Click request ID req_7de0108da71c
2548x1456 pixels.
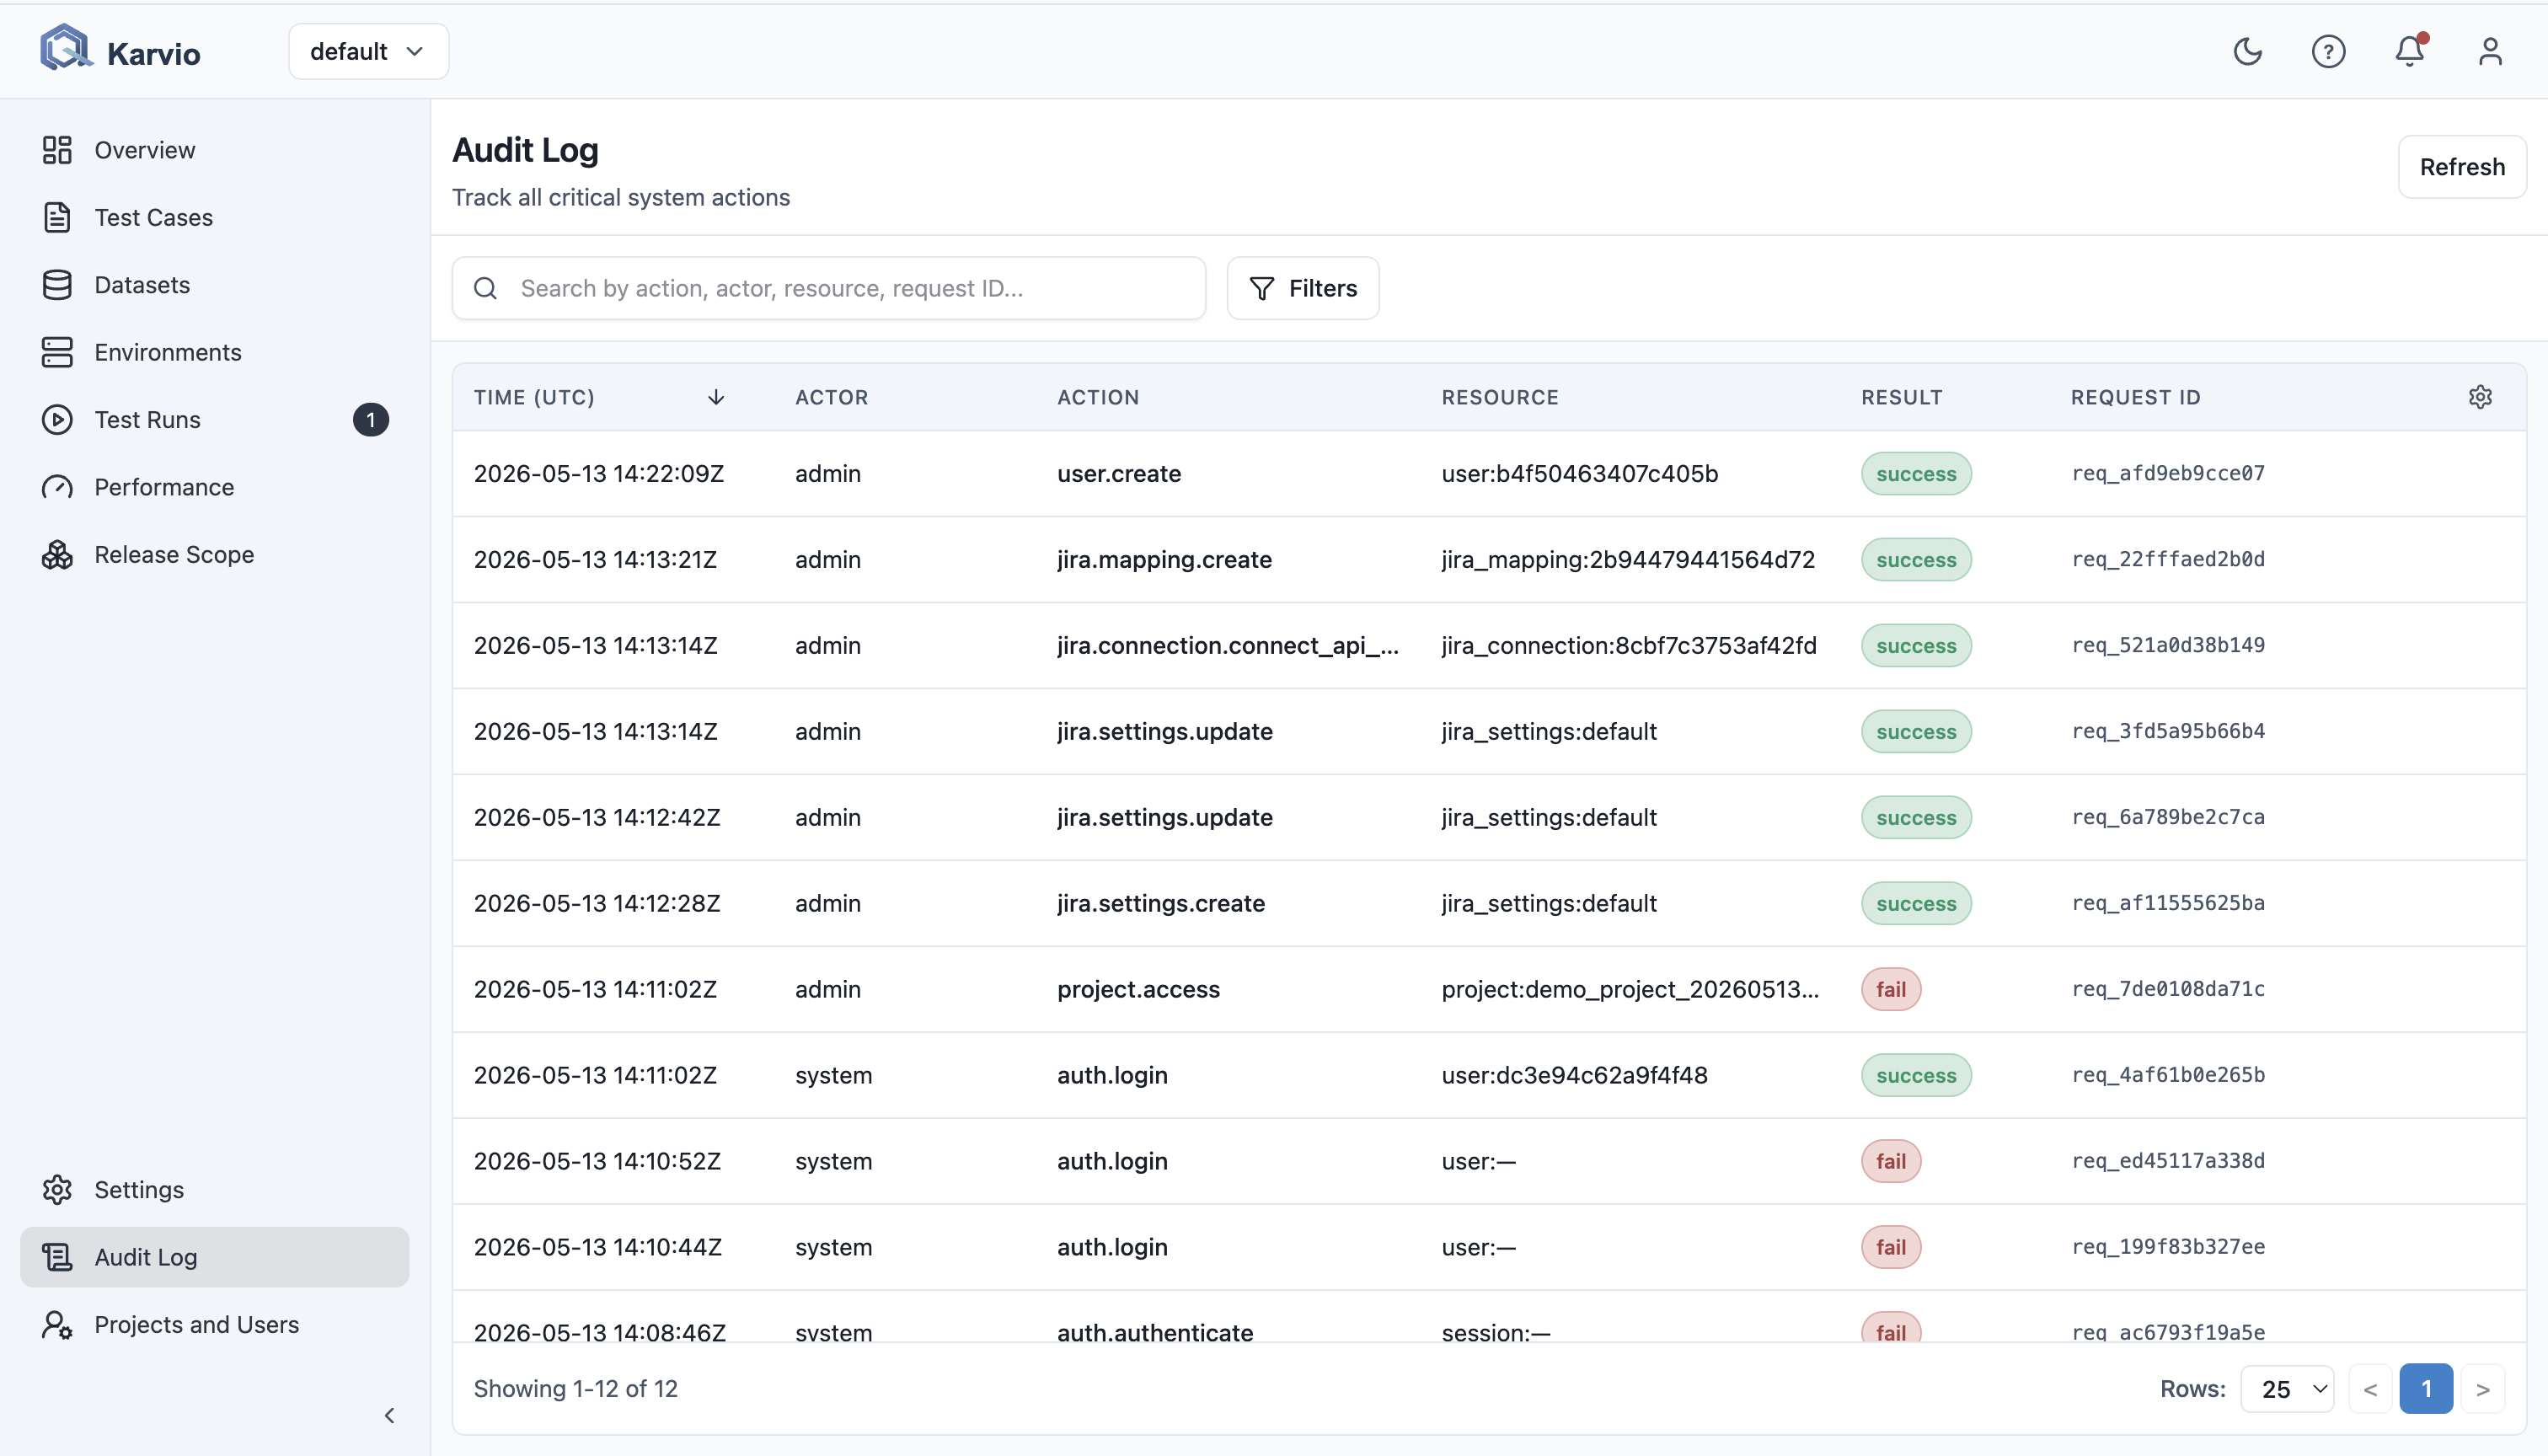(2168, 990)
